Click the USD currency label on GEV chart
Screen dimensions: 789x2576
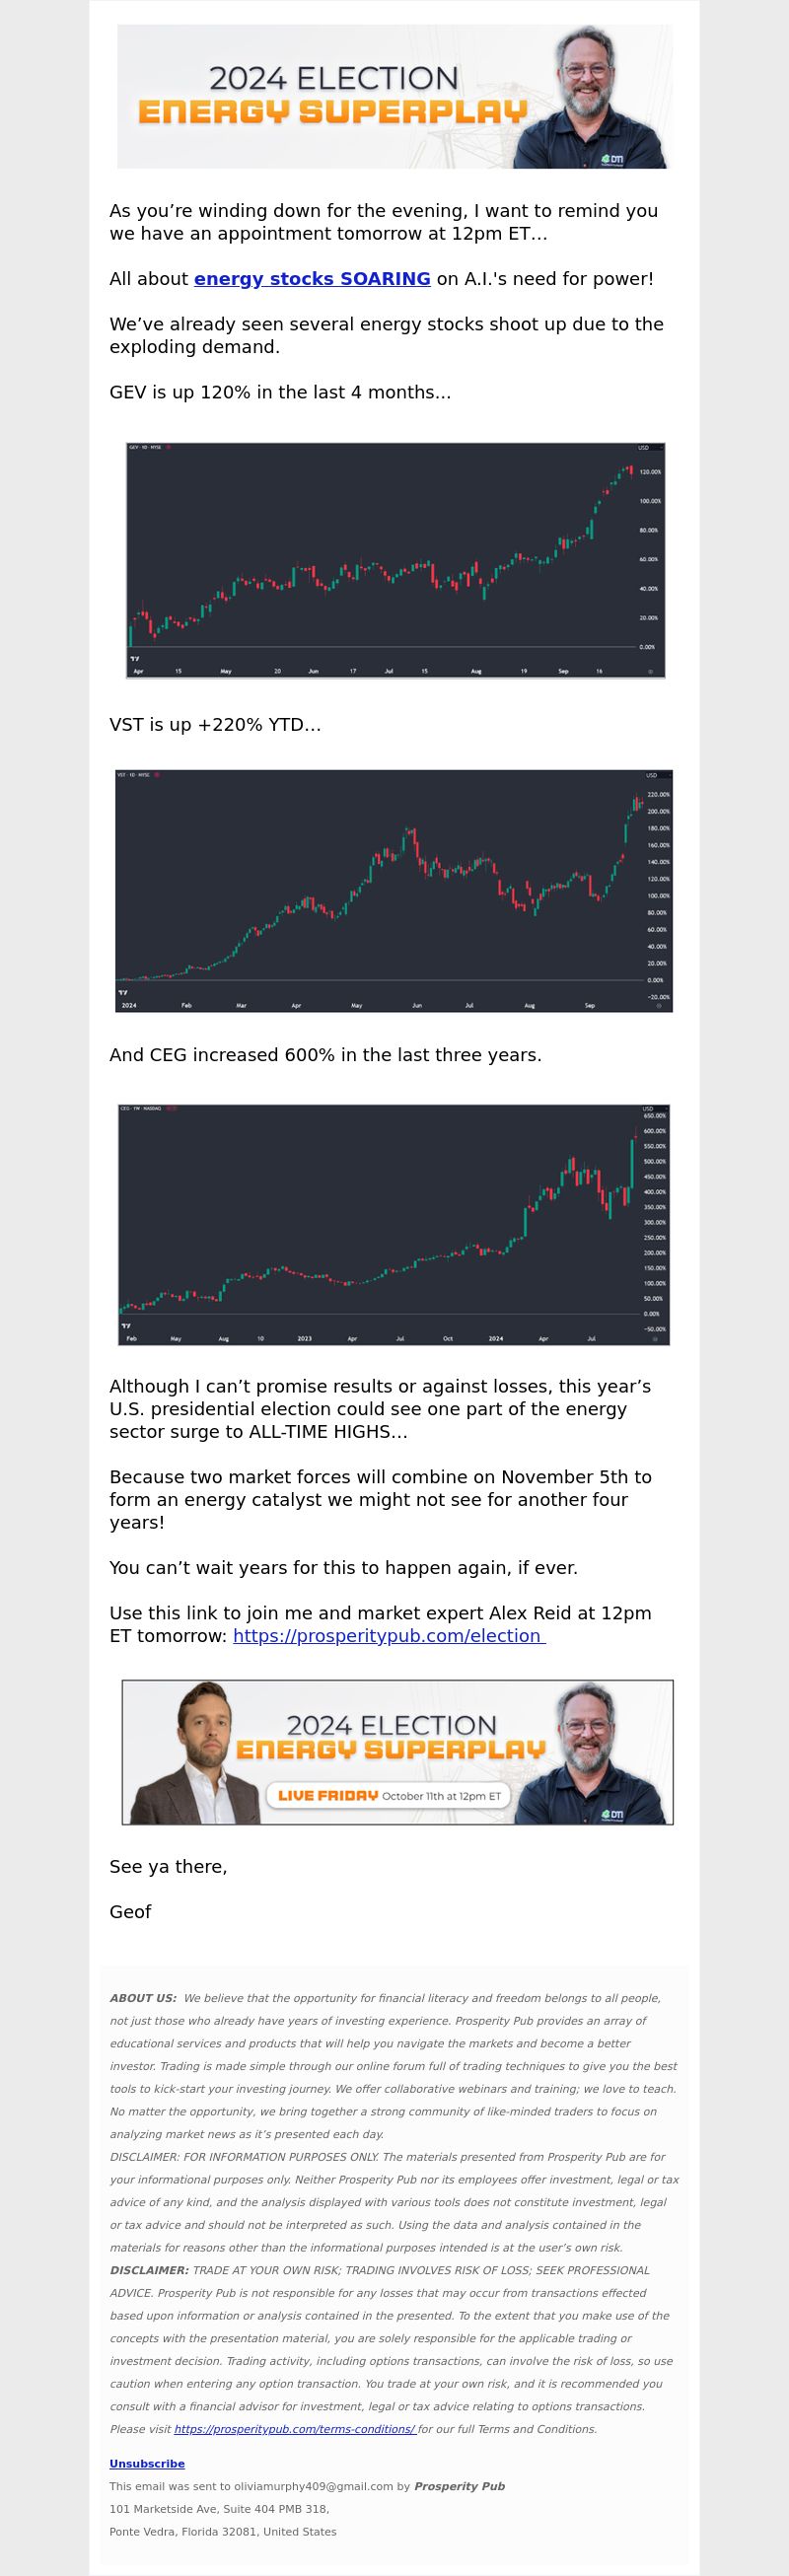point(643,448)
